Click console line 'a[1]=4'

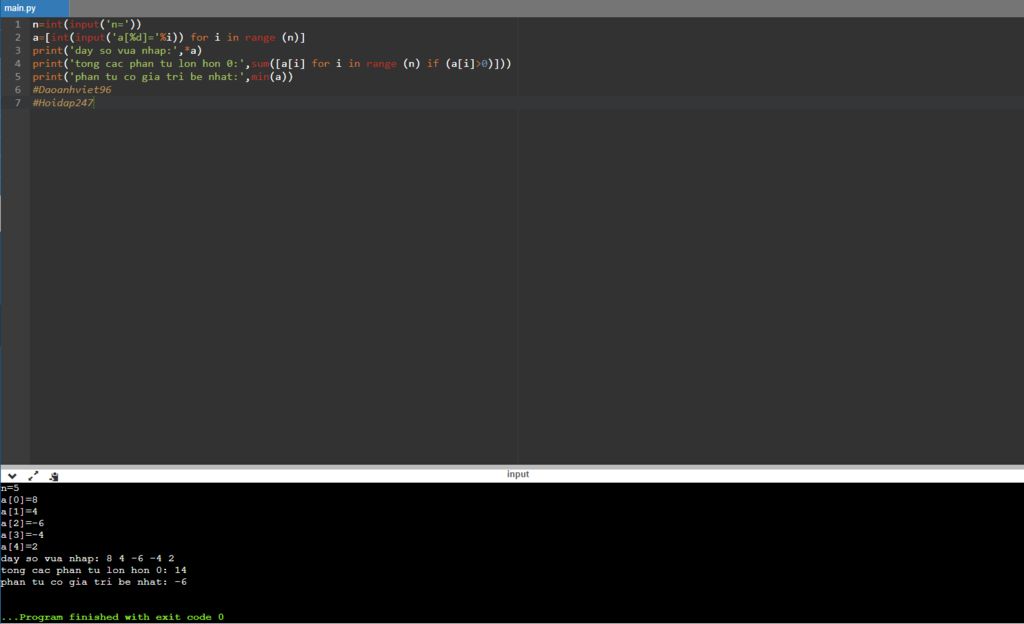pos(19,511)
